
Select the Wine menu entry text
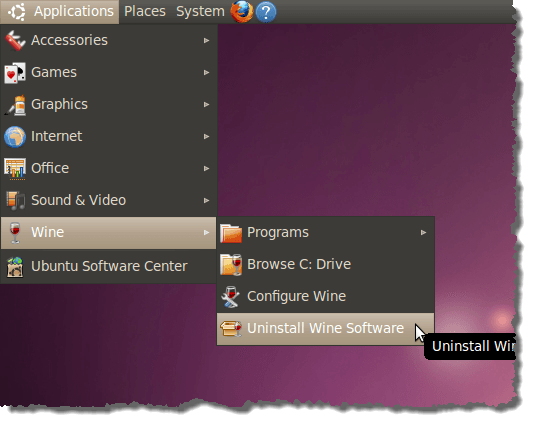pos(48,233)
